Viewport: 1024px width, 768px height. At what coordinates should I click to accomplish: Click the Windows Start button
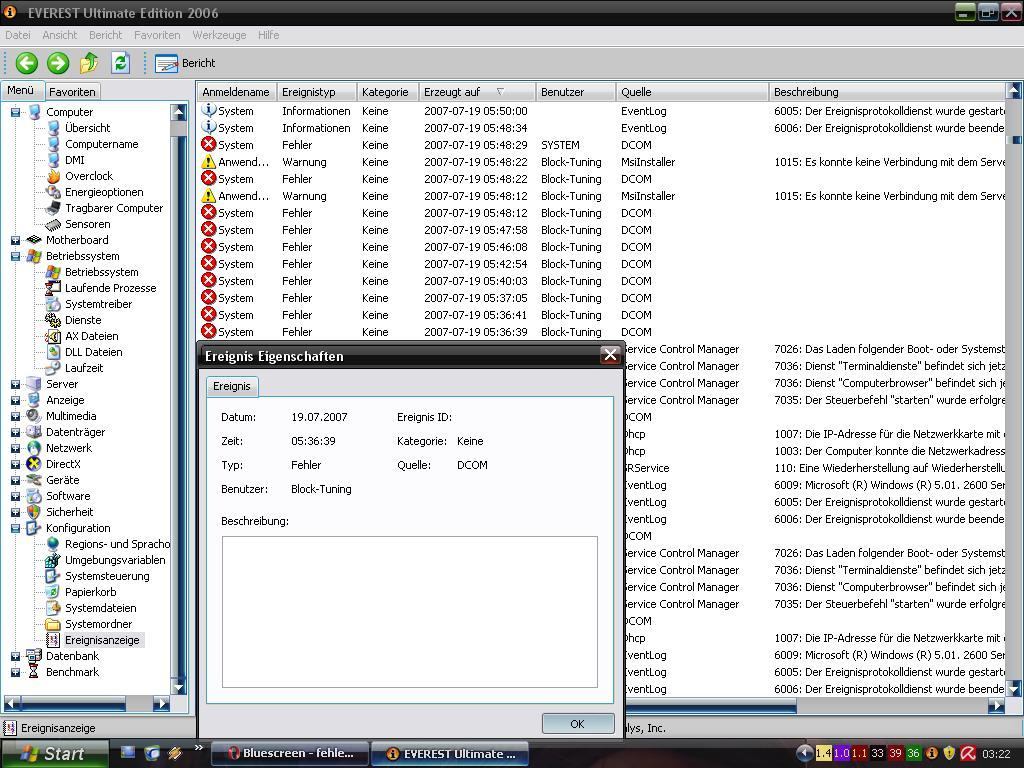(x=55, y=754)
